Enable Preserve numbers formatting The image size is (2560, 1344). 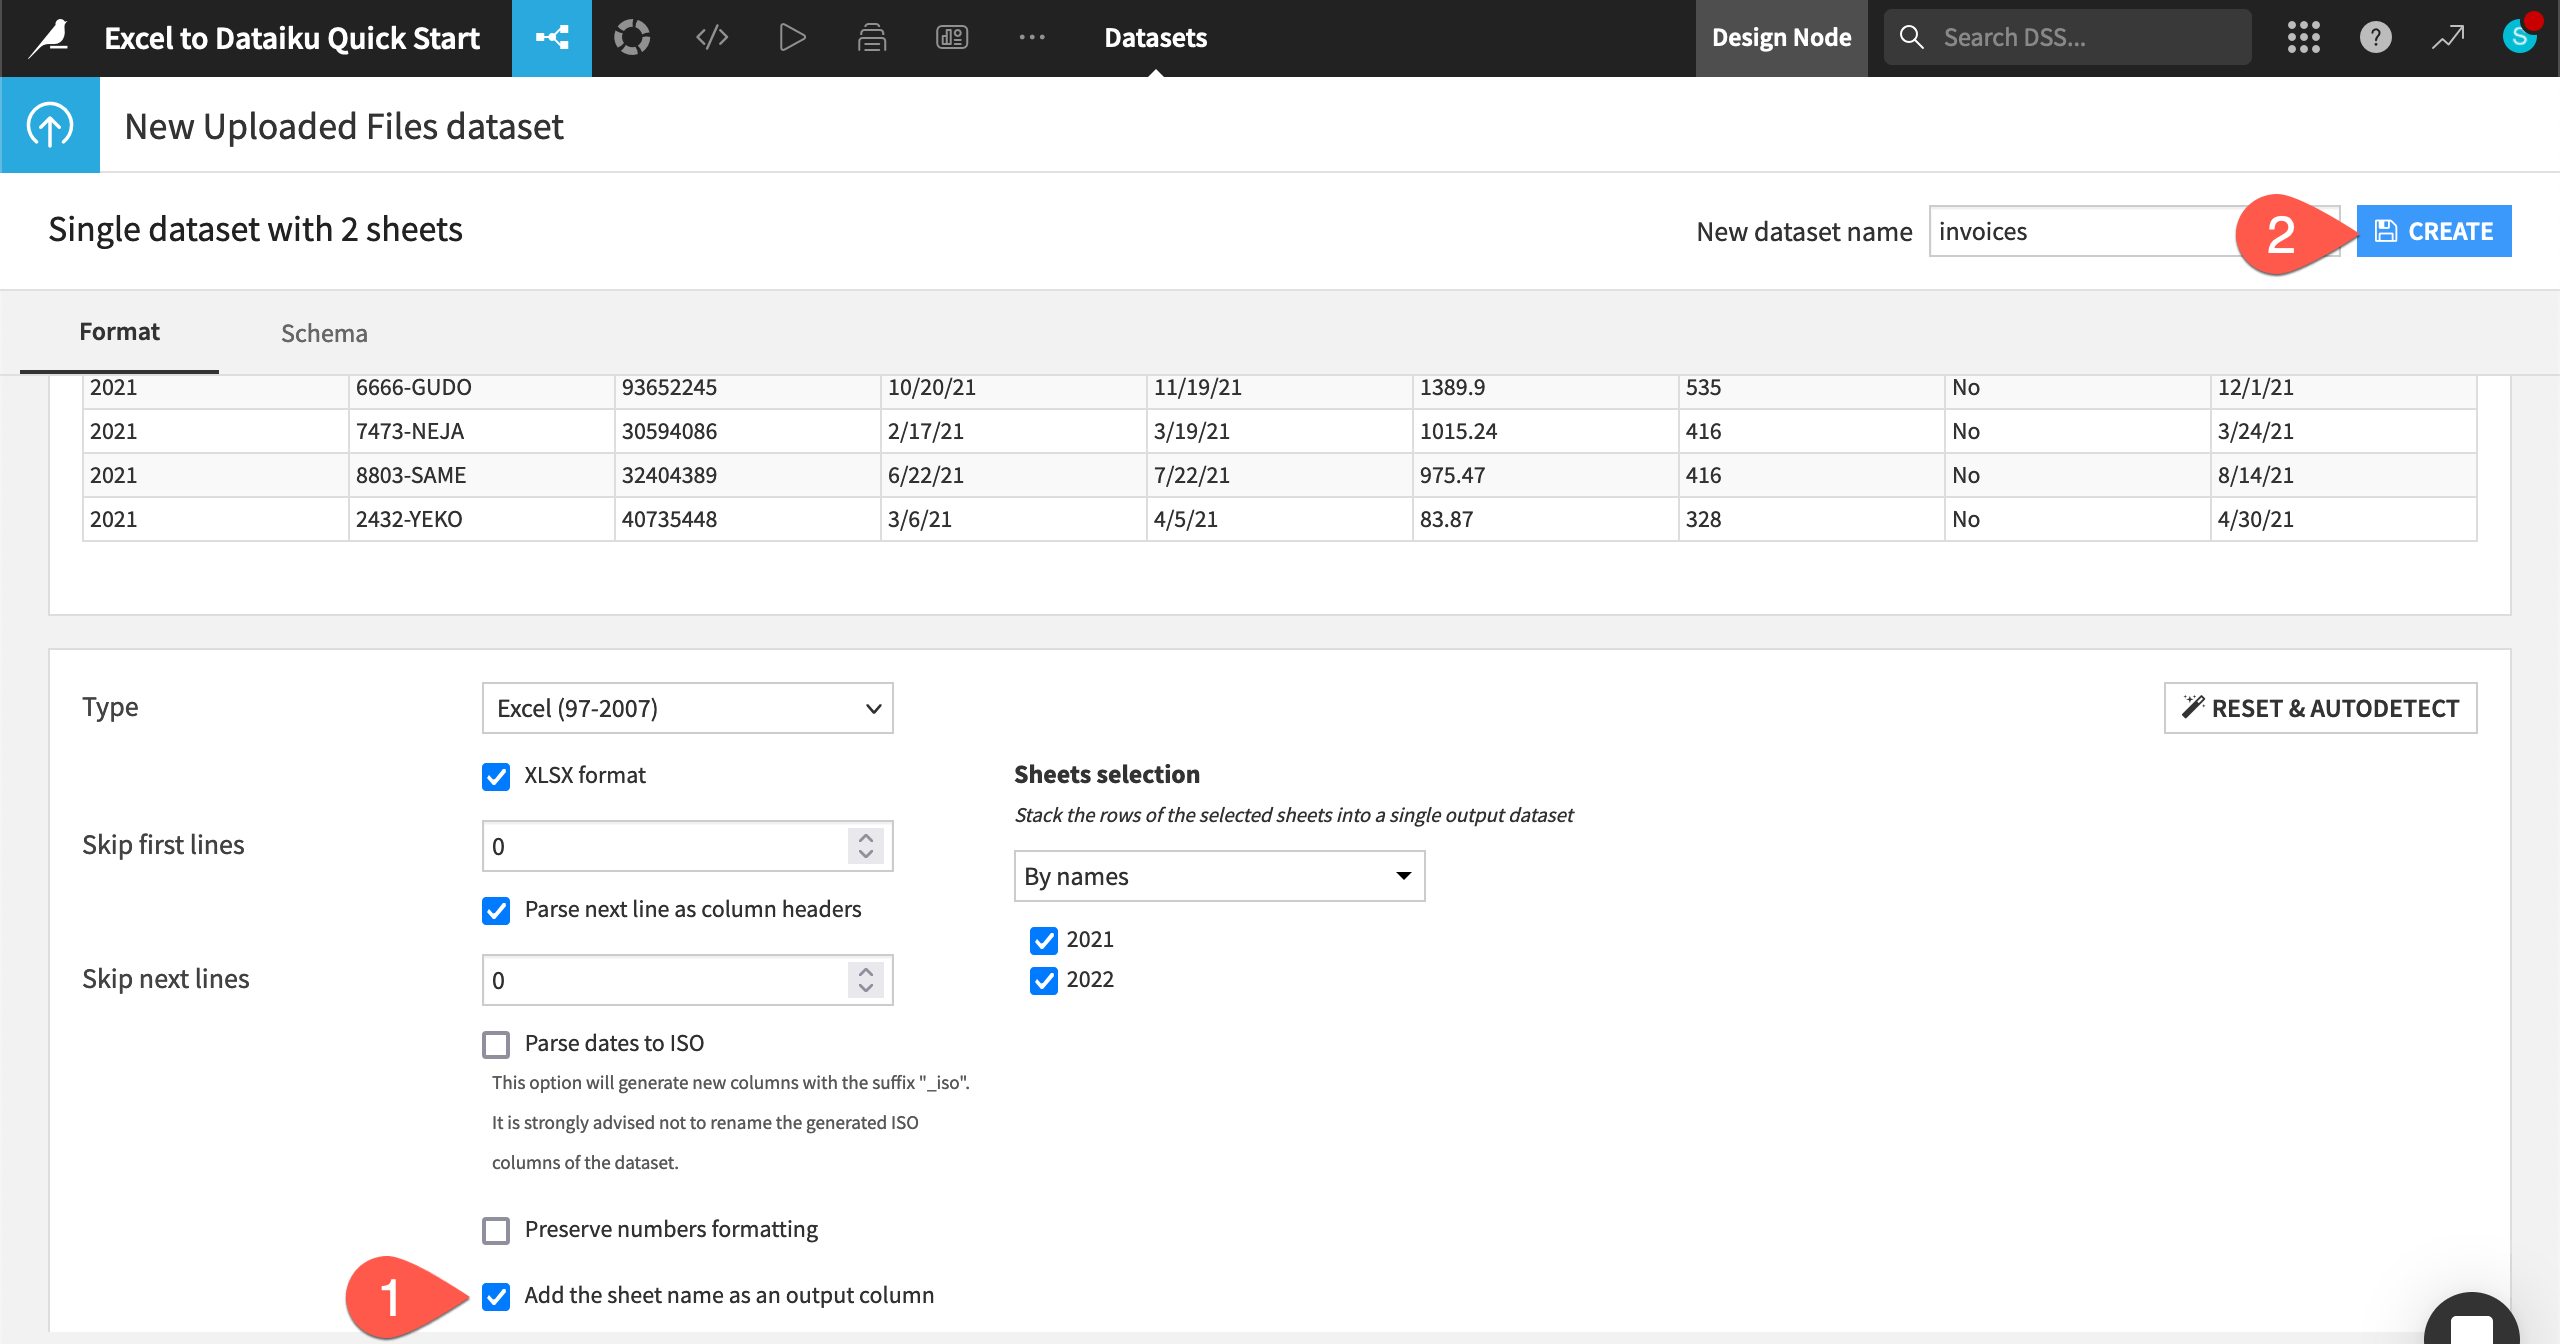(x=497, y=1230)
